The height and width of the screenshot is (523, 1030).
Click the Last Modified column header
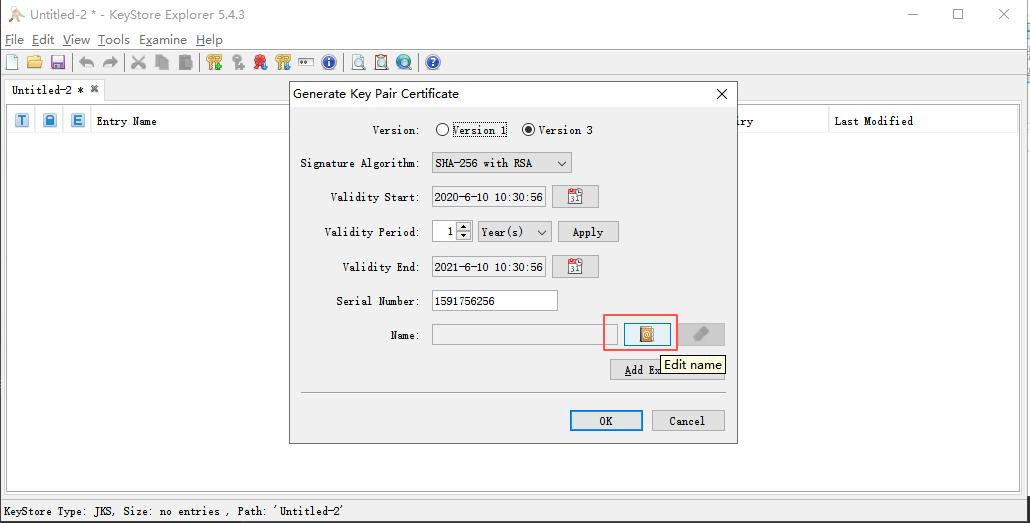pyautogui.click(x=874, y=121)
